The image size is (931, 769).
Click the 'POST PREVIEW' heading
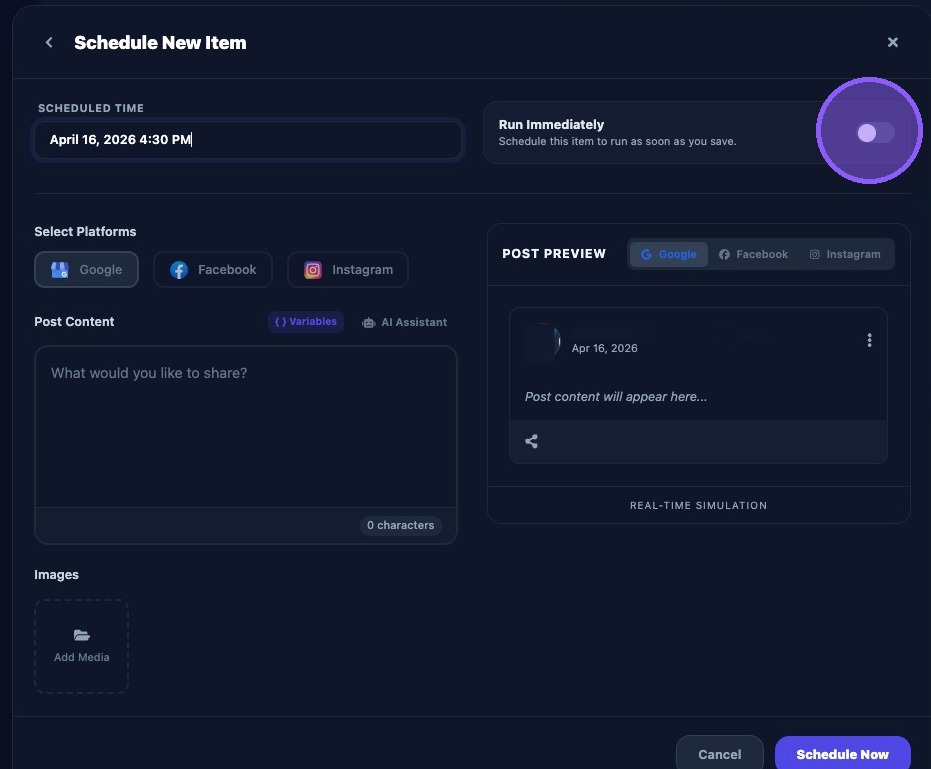coord(554,254)
